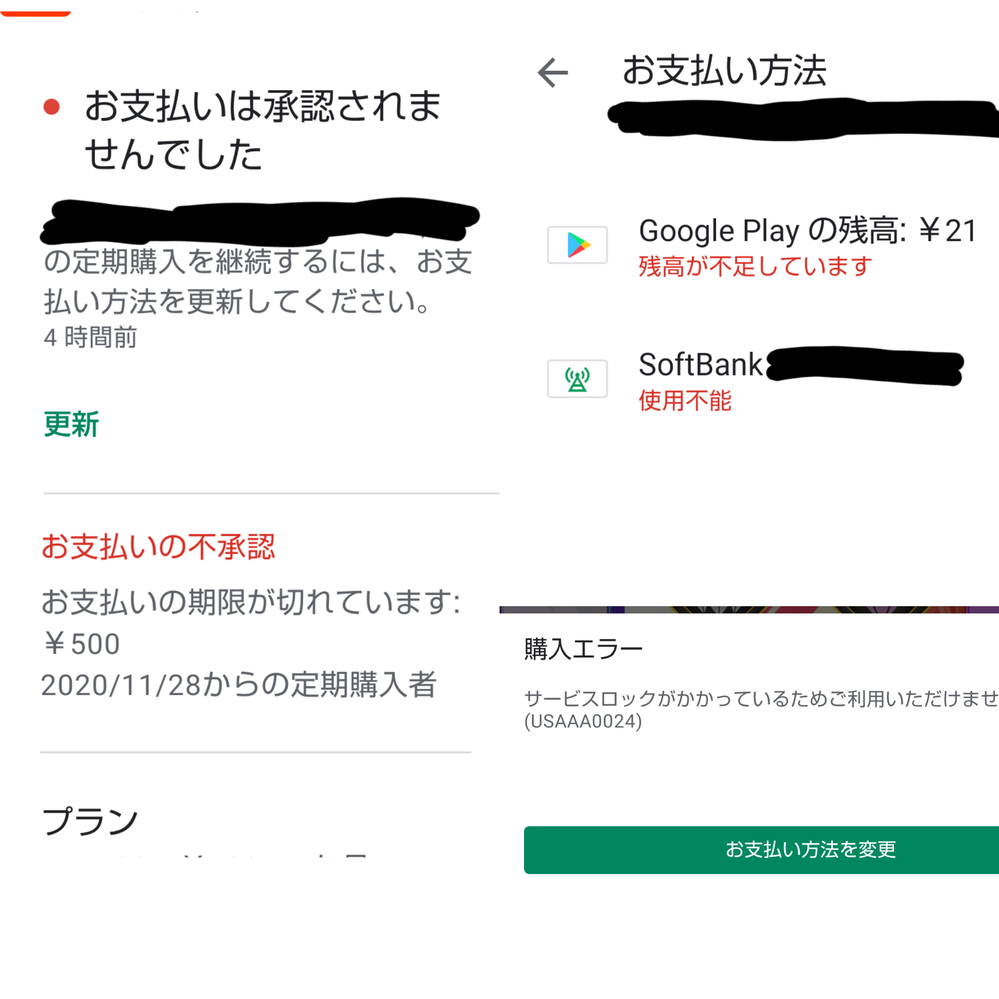Screen dimensions: 999x999
Task: Tap the 購入エラー dialog heading
Action: pyautogui.click(x=583, y=649)
